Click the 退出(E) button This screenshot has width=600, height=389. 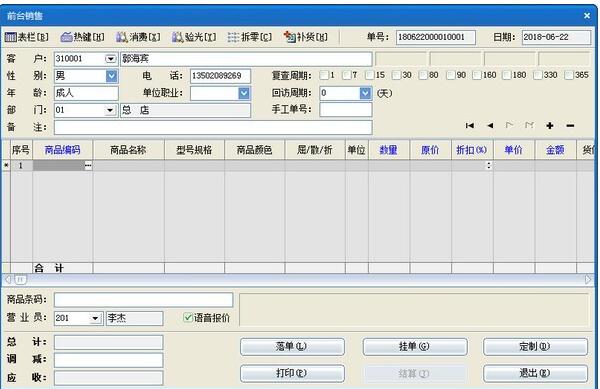[x=535, y=373]
